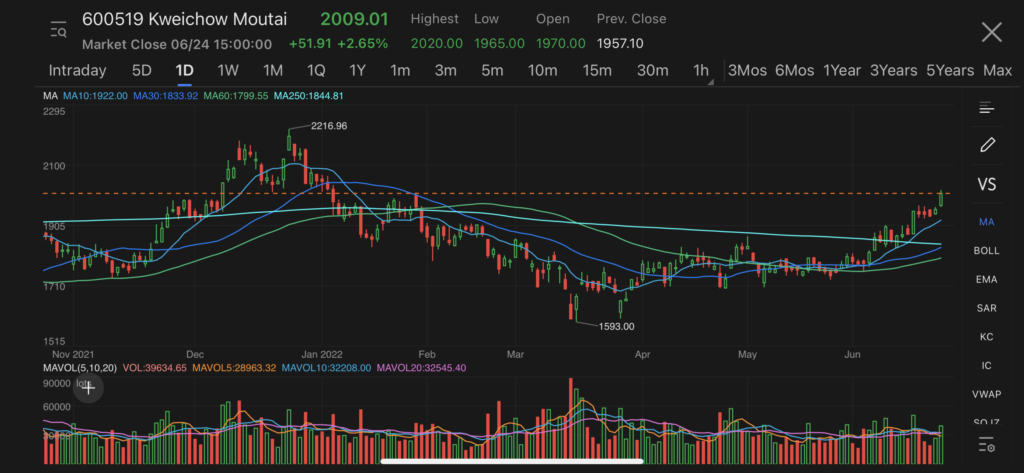
Task: Click the MA10:1922.00 legend value
Action: tap(95, 96)
